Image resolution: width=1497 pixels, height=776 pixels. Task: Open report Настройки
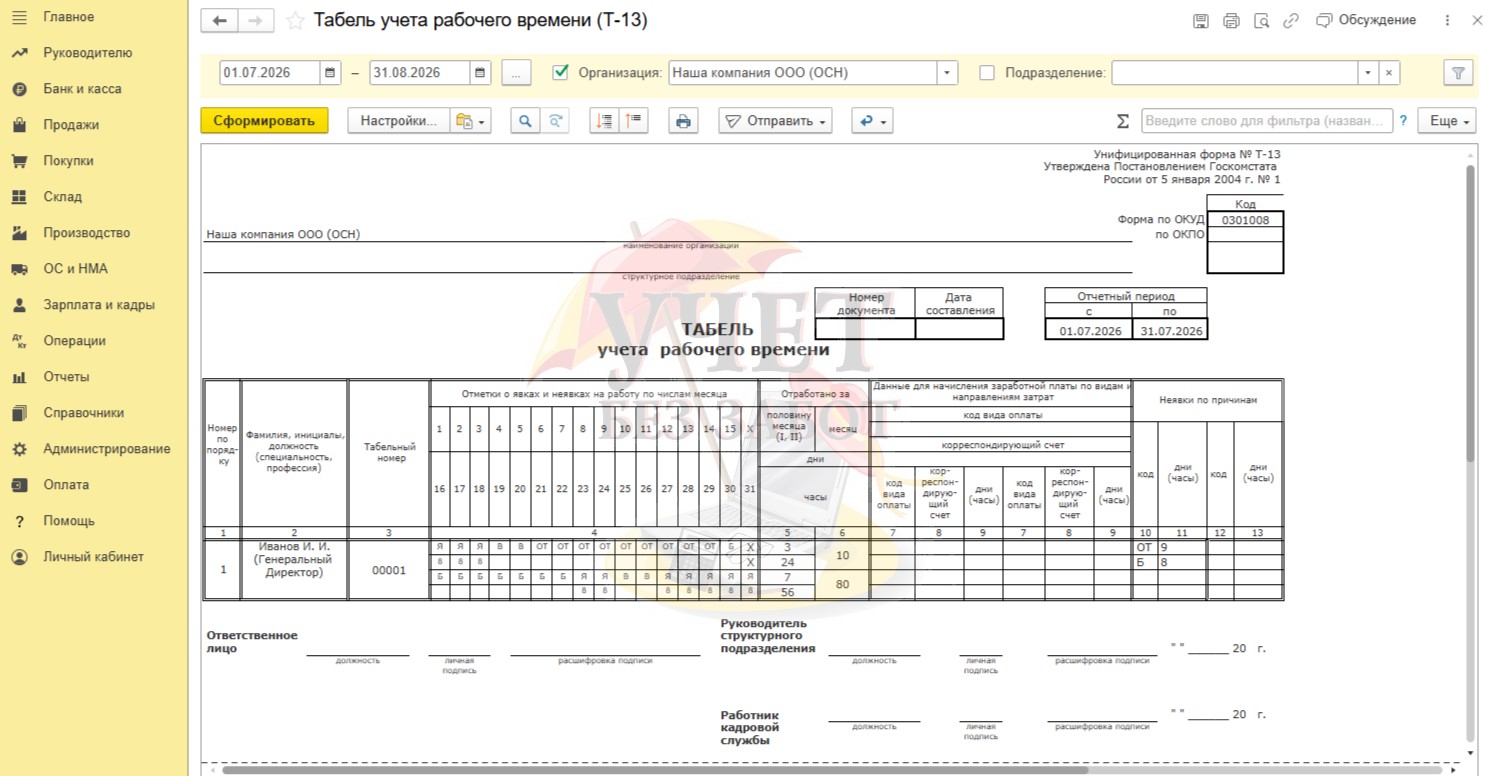(399, 121)
